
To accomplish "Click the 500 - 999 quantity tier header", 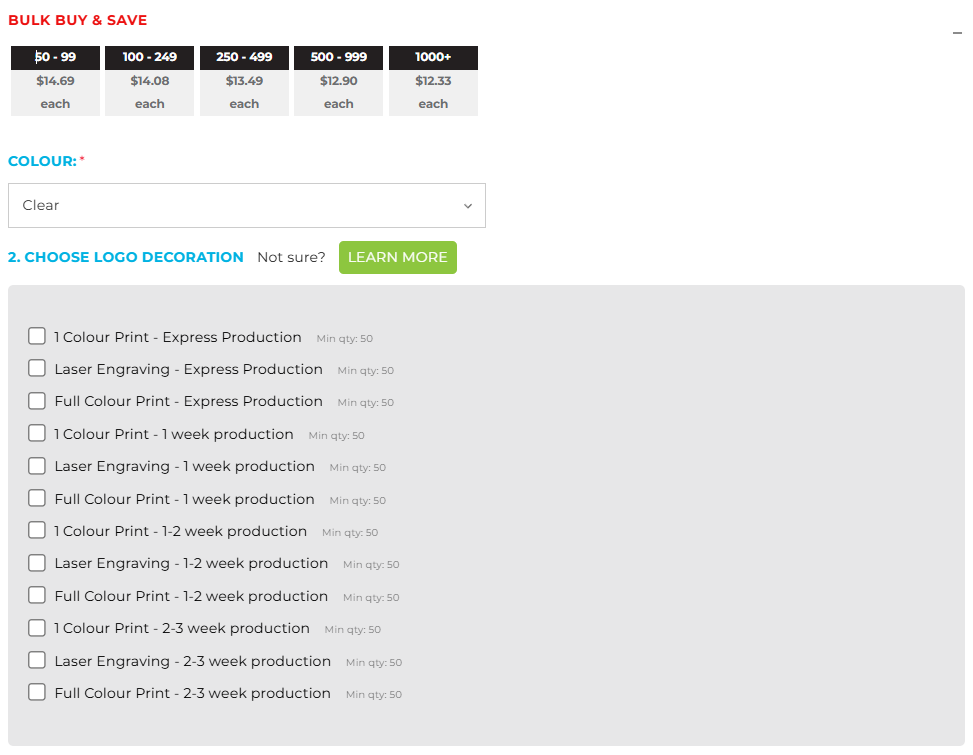I will [339, 57].
